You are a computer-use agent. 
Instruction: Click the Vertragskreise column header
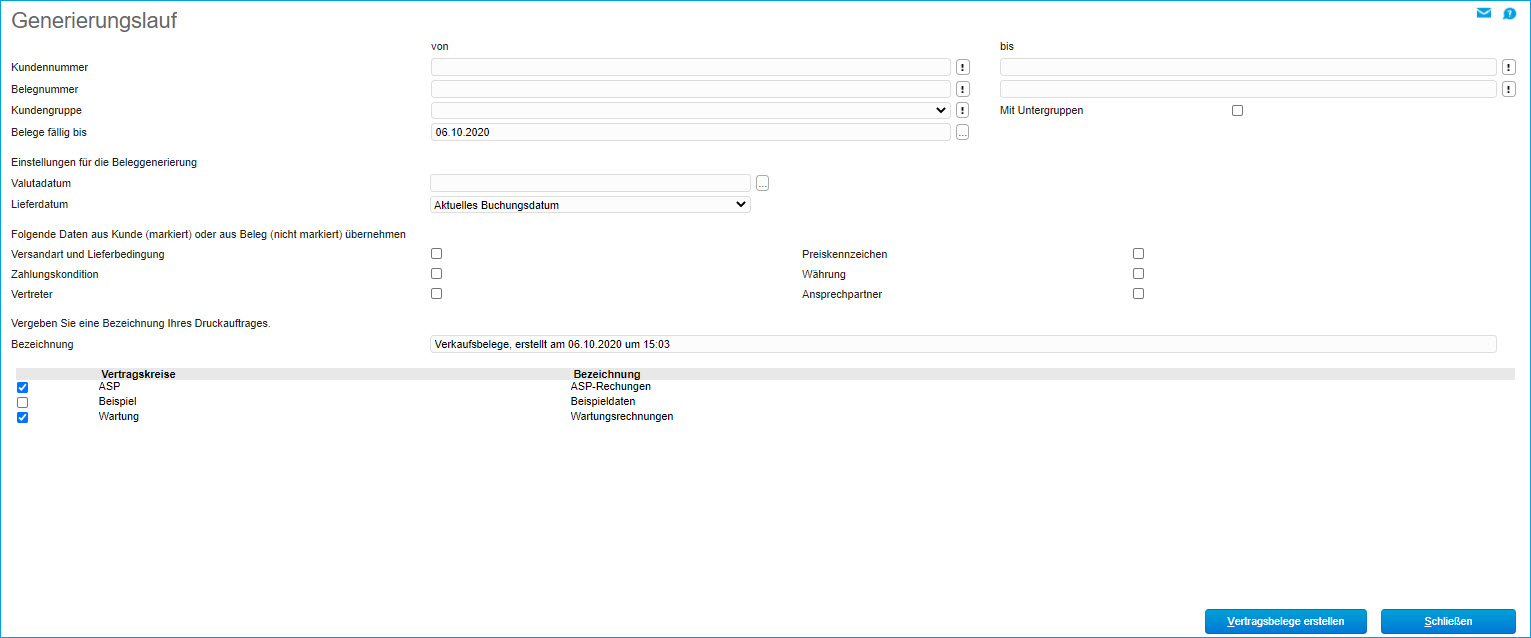click(138, 374)
